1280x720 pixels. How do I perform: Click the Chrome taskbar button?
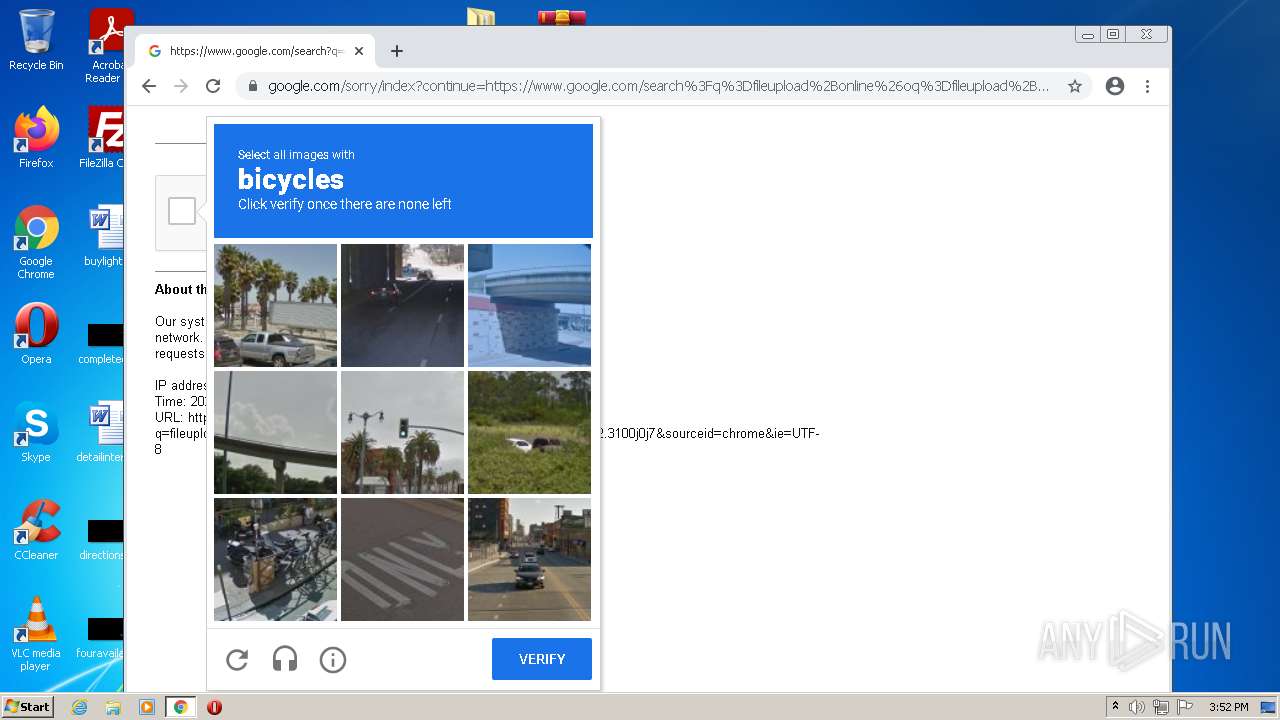(180, 707)
